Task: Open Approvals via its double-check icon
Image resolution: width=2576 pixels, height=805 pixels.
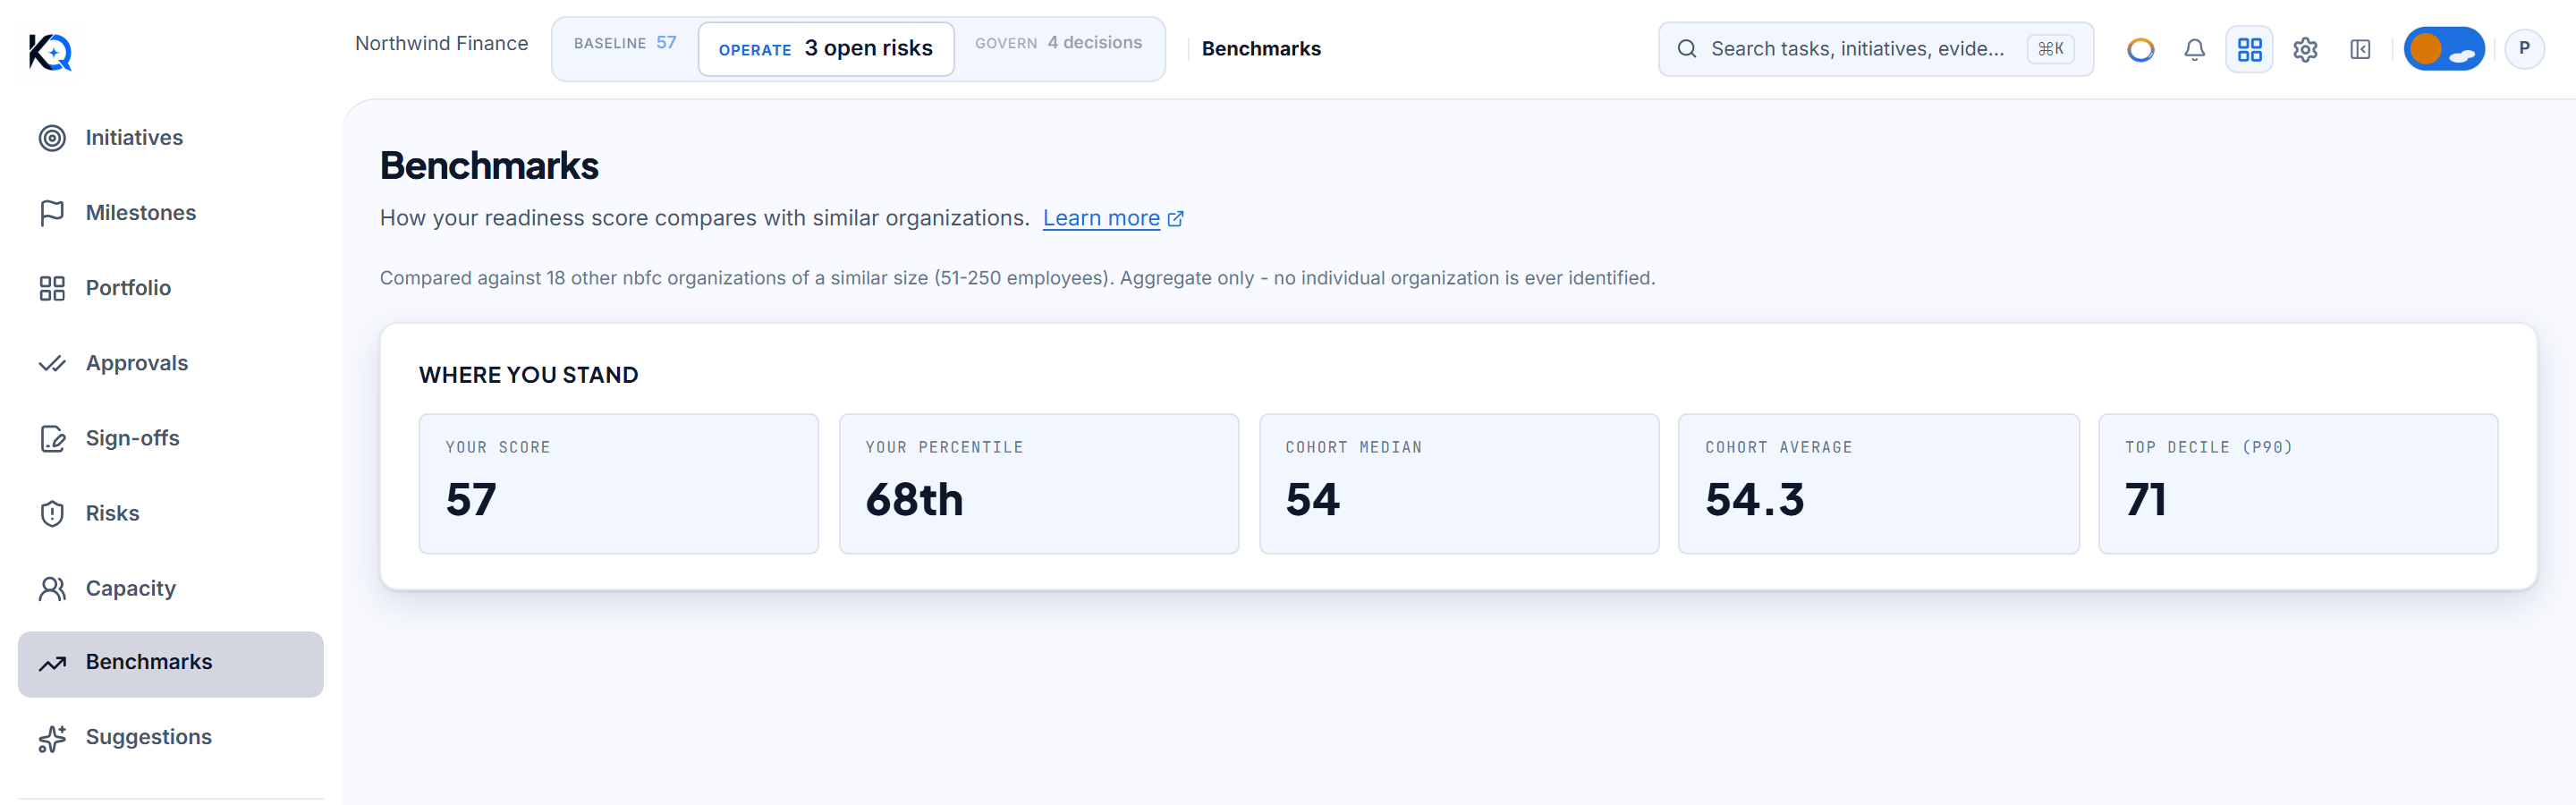Action: tap(52, 363)
